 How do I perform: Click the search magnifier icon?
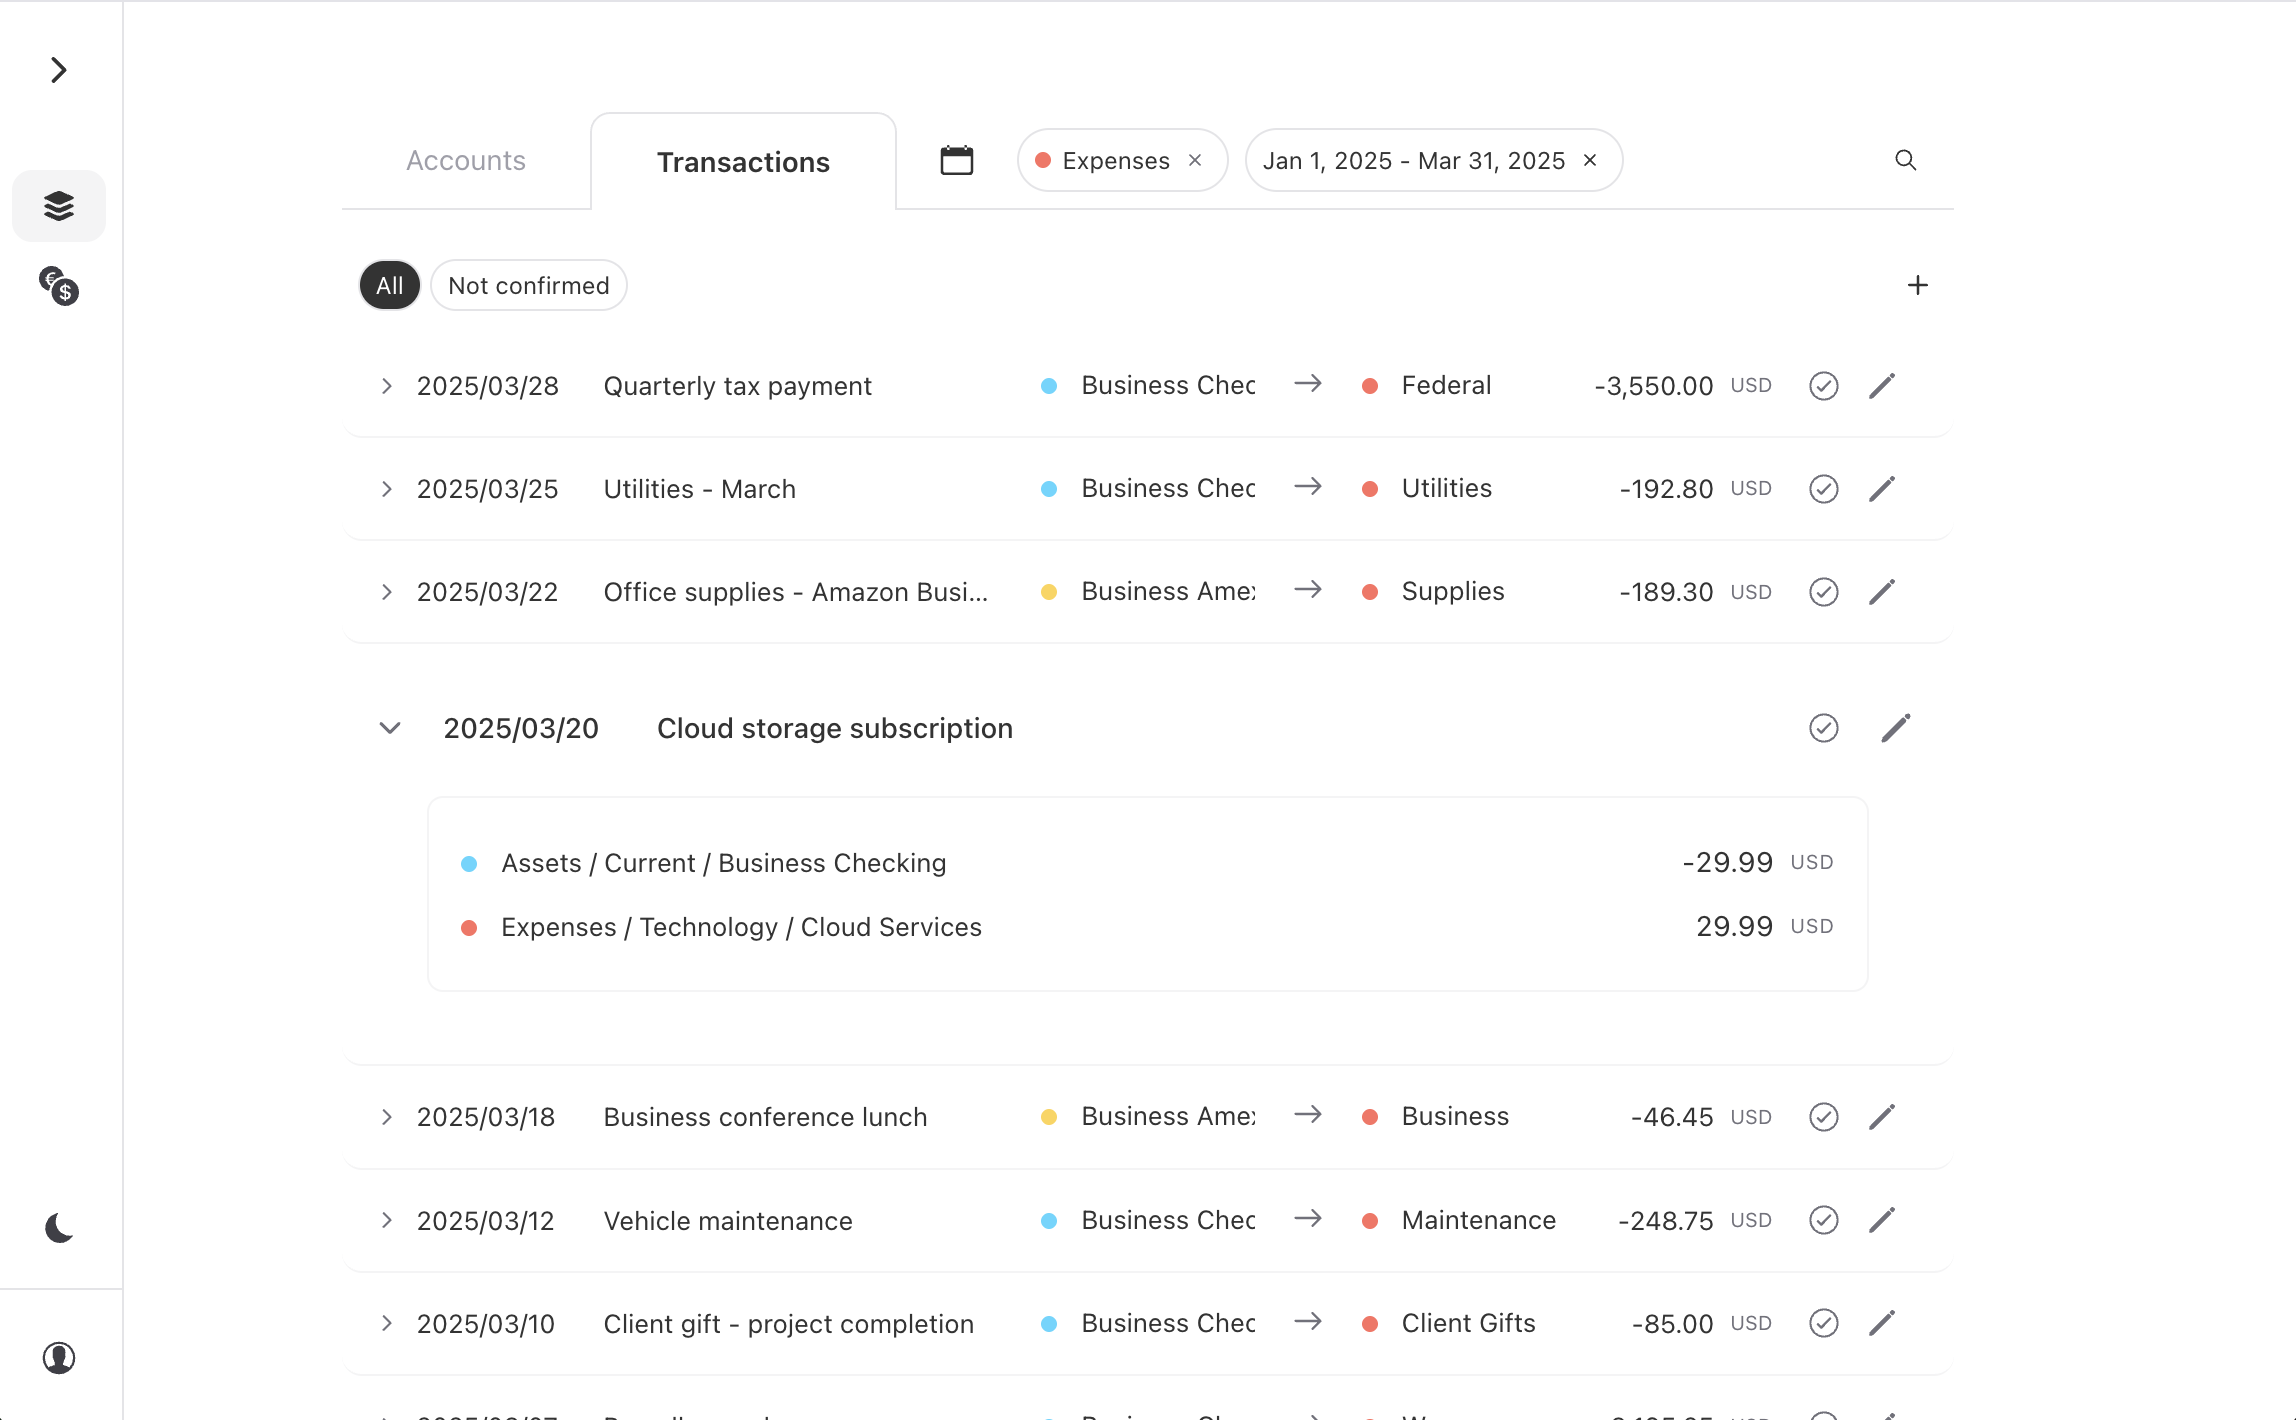click(1905, 160)
